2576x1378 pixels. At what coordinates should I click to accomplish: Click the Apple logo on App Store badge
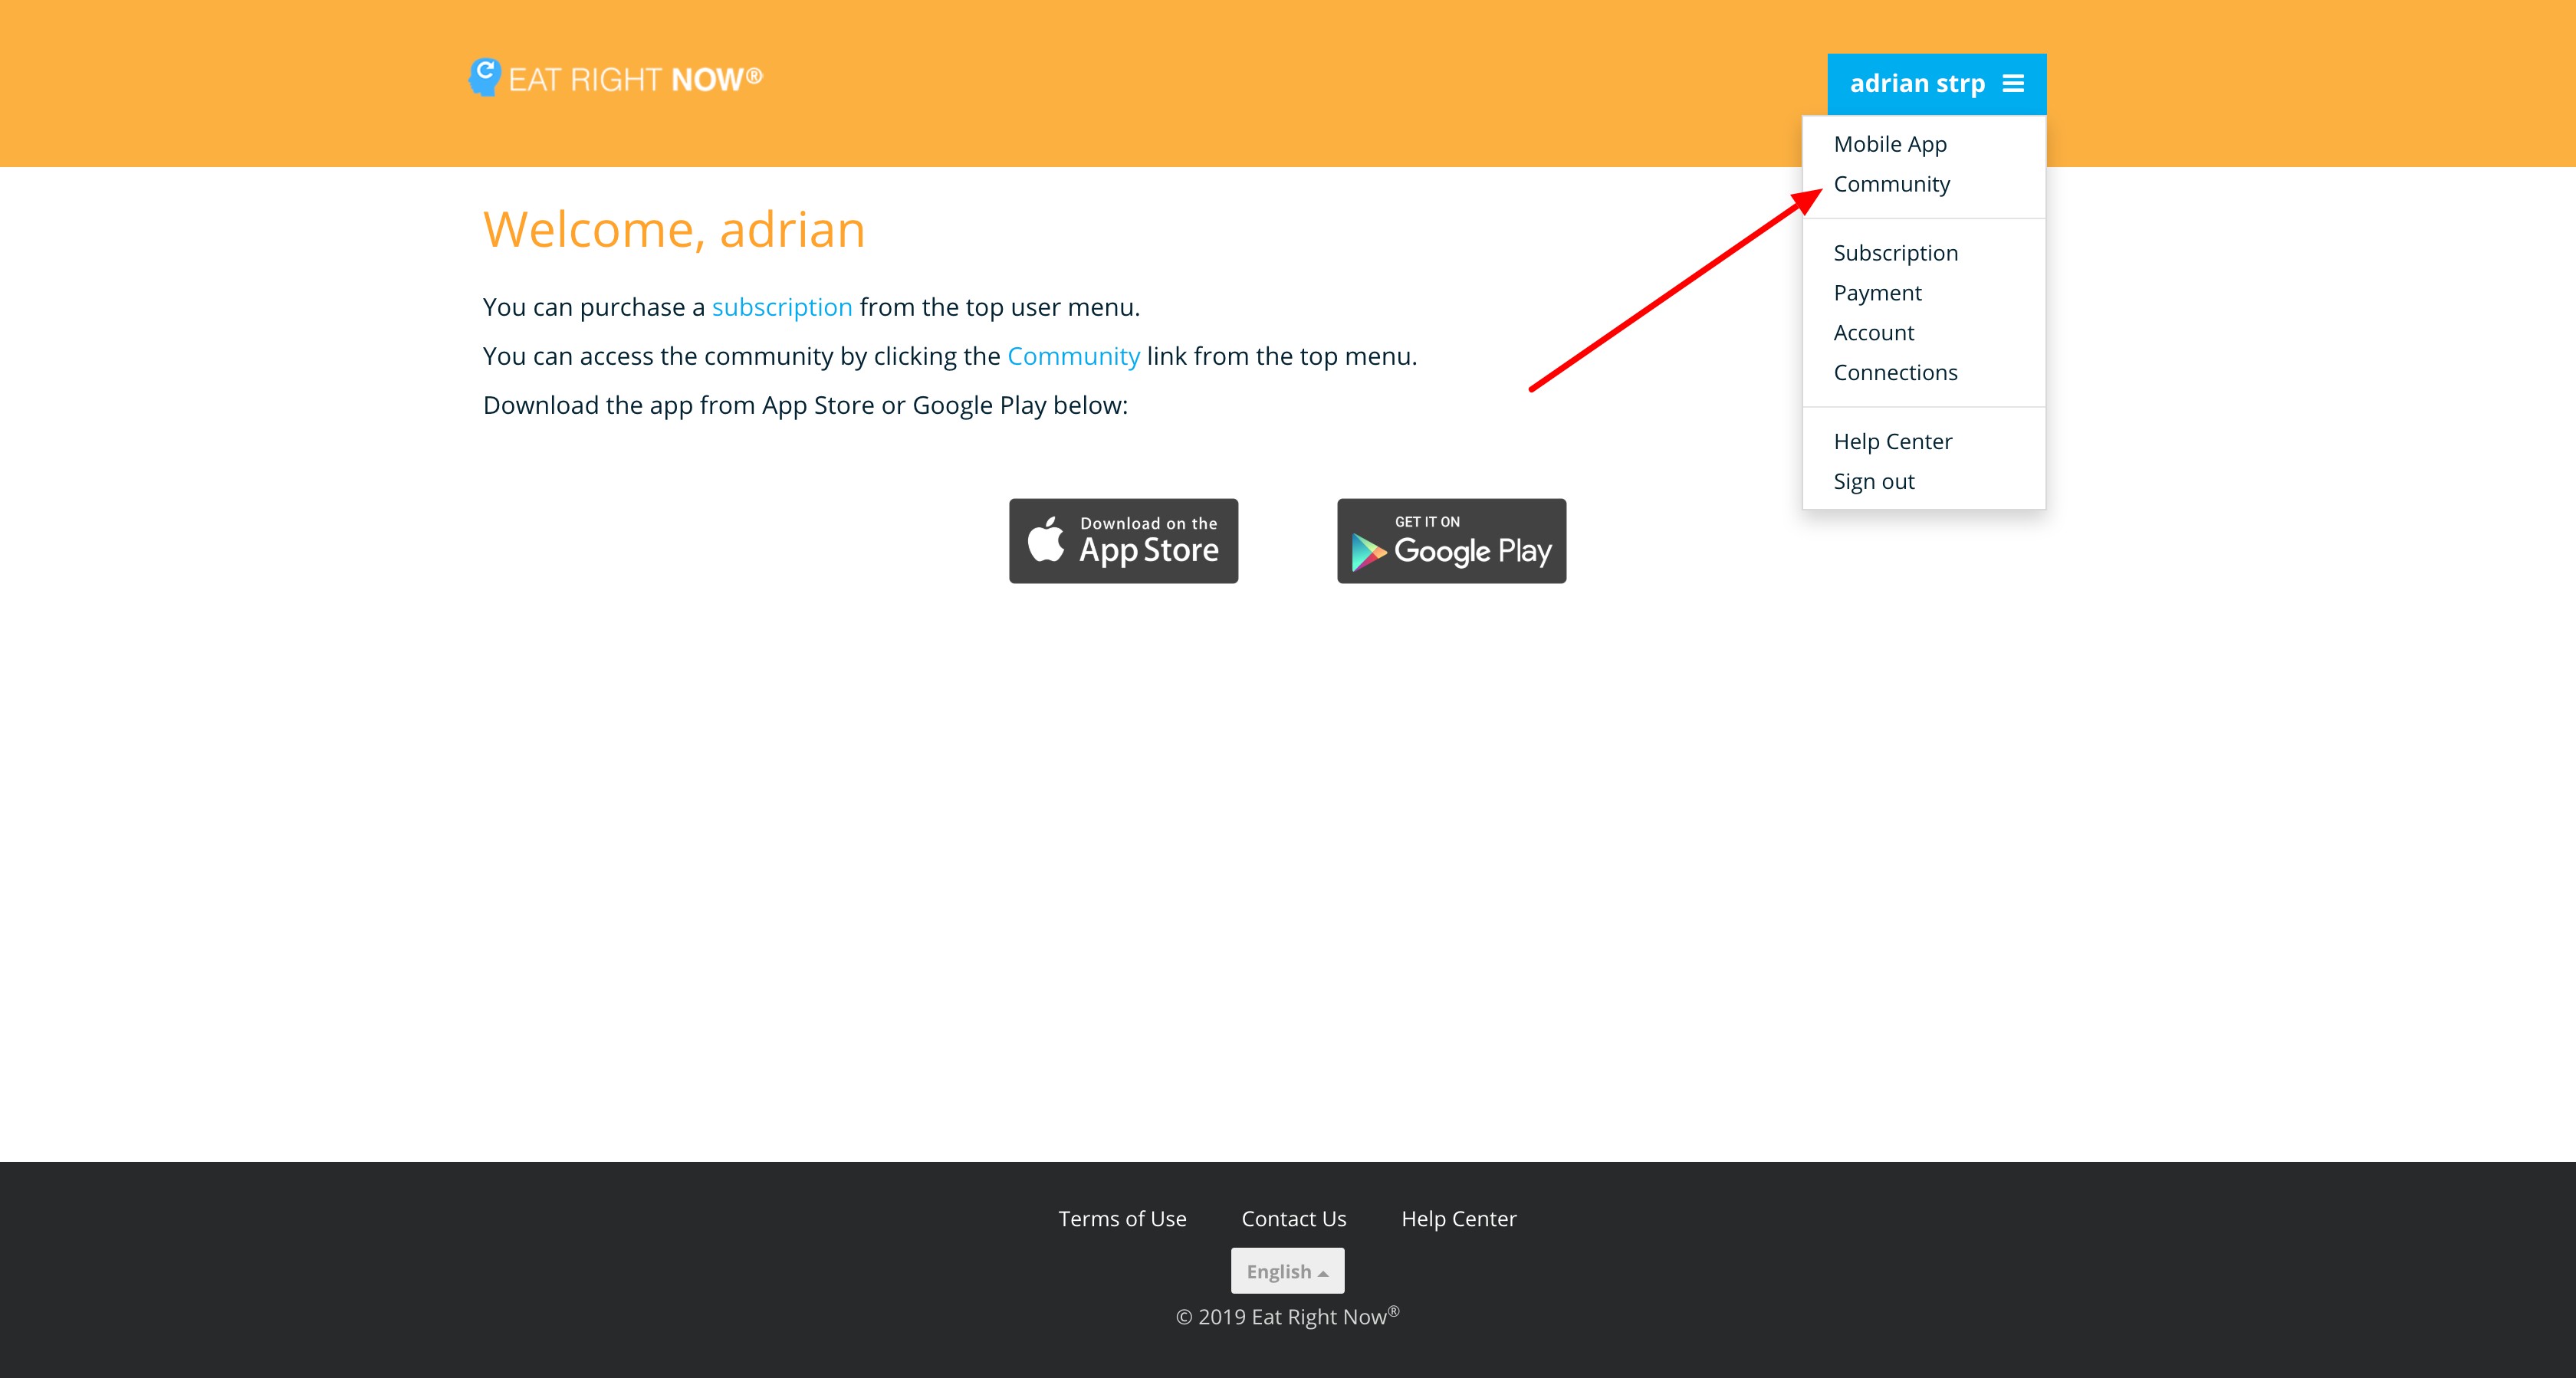[1046, 540]
